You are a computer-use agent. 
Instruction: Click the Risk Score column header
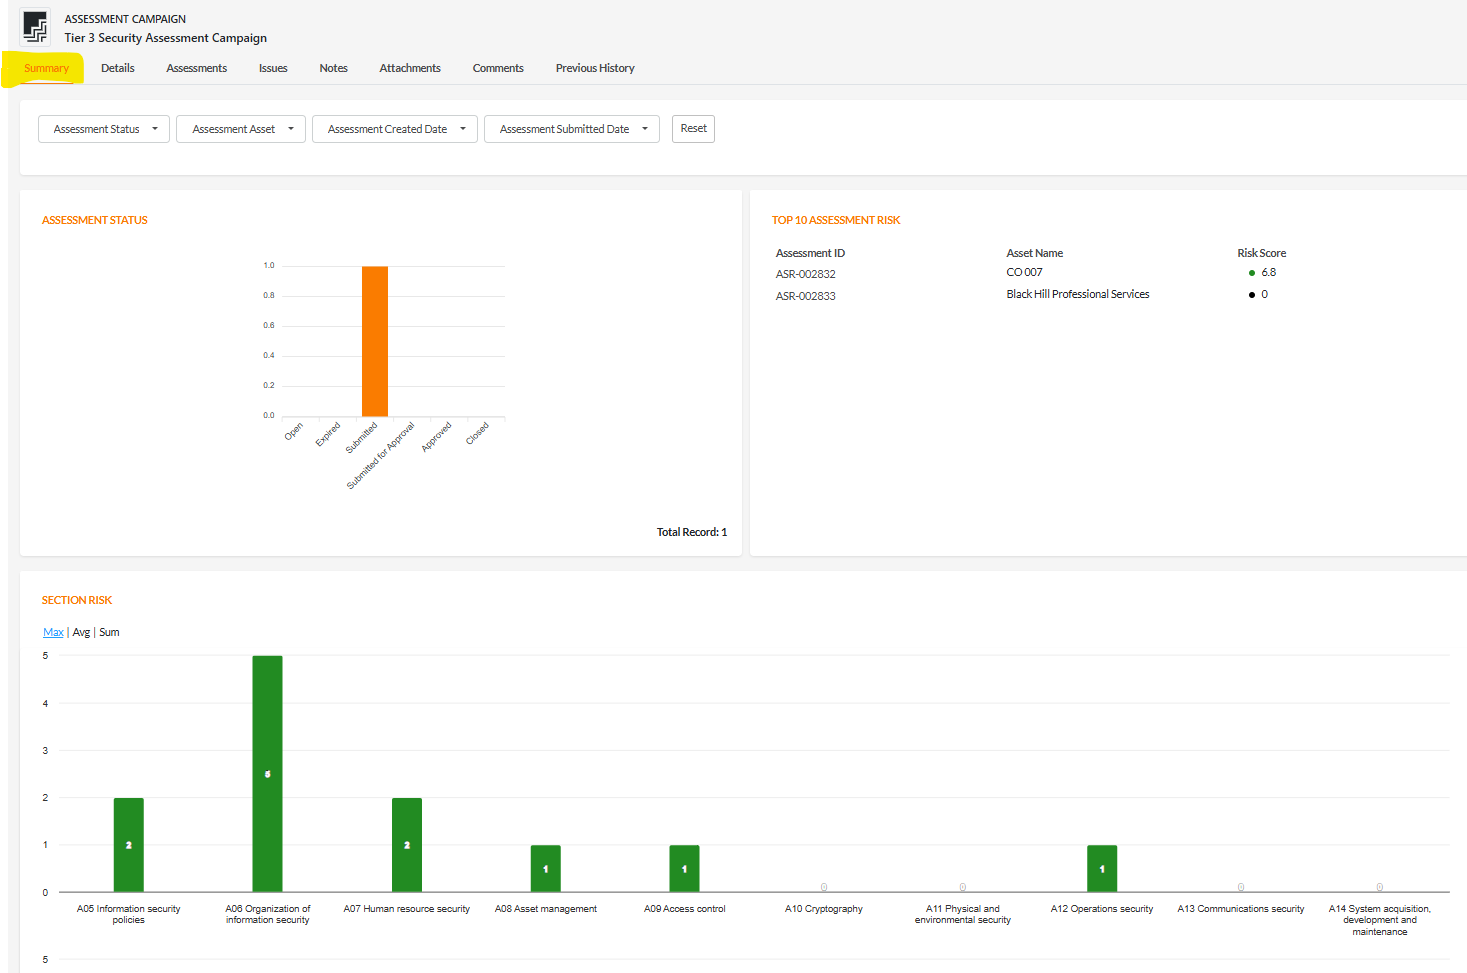(1262, 253)
